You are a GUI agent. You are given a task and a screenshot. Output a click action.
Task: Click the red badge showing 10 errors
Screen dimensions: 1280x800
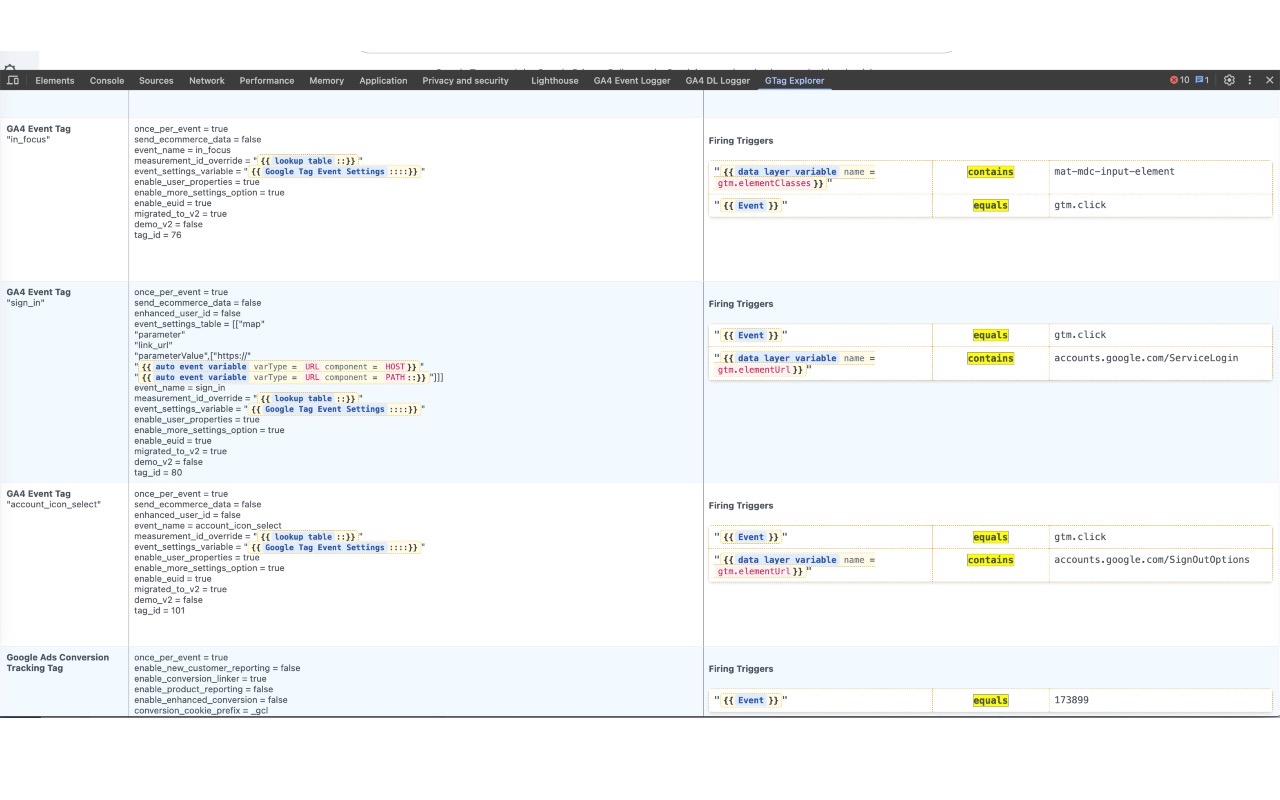(x=1180, y=80)
